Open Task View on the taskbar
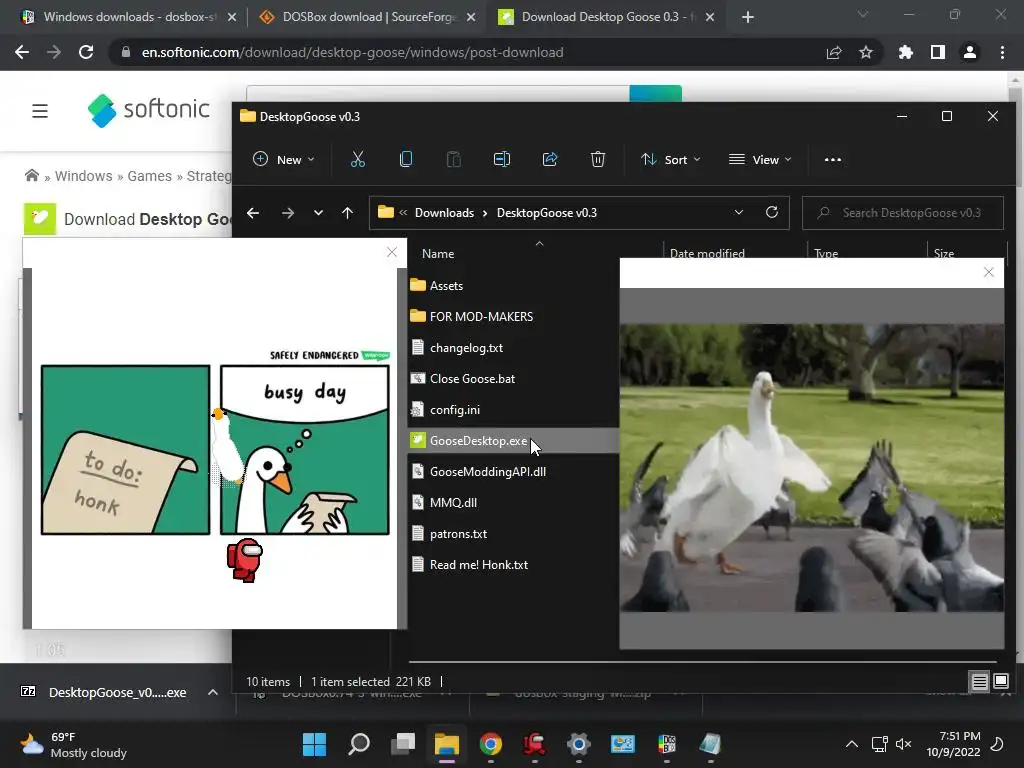The image size is (1024, 768). [403, 744]
